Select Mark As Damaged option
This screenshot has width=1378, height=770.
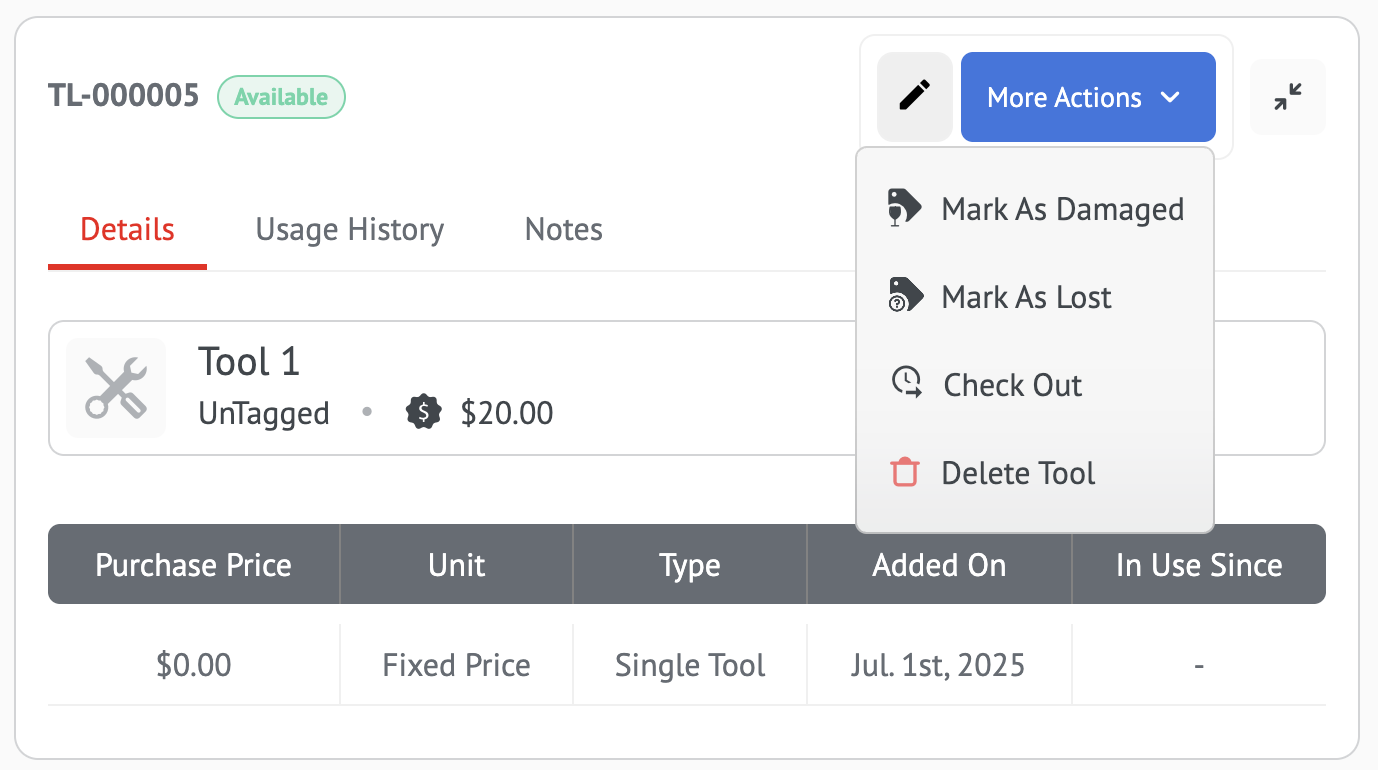pyautogui.click(x=1062, y=209)
